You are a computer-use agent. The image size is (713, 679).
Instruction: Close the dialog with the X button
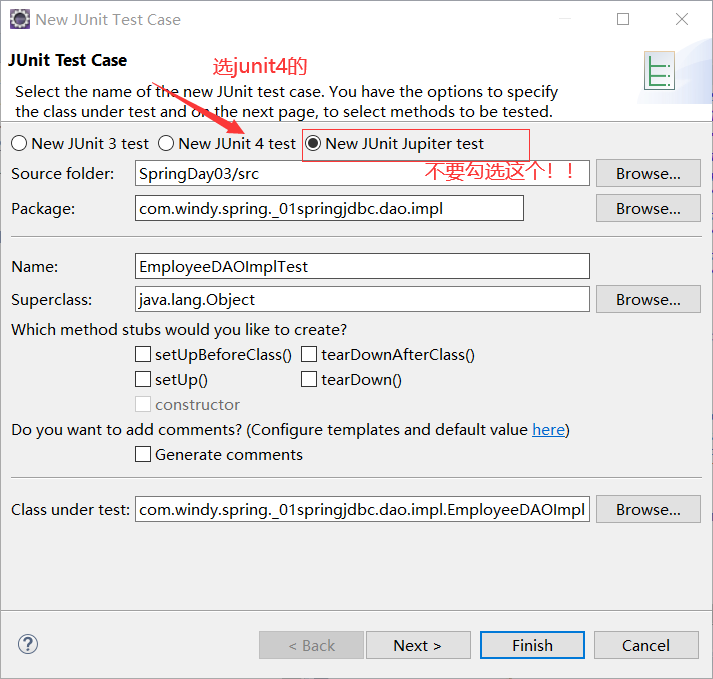coord(682,19)
